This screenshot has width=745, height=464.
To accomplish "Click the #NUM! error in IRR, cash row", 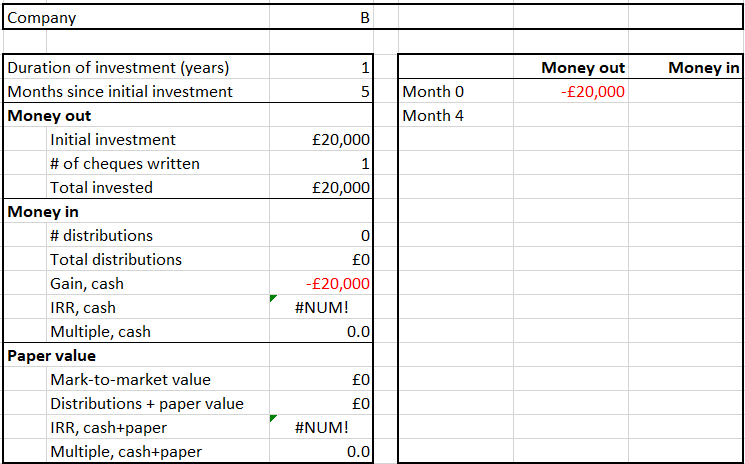I will coord(322,308).
